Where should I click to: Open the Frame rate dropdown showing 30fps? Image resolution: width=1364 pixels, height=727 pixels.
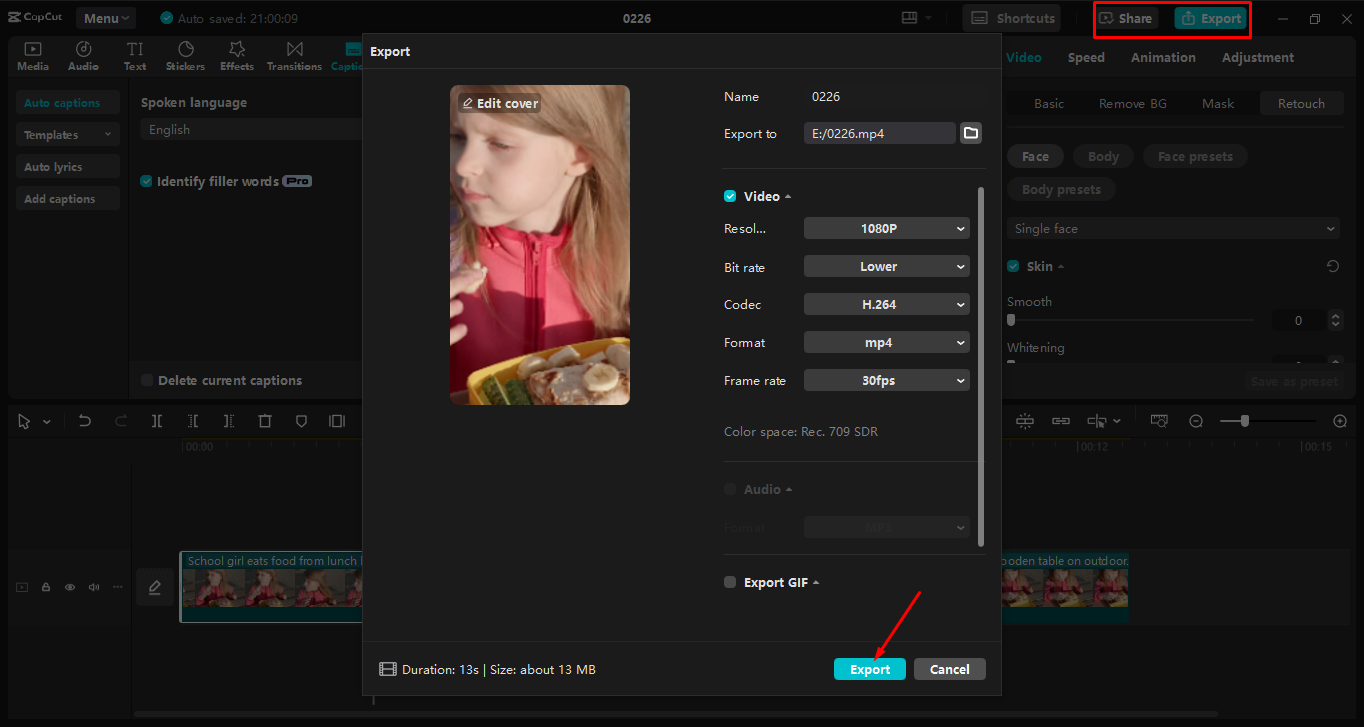[x=886, y=380]
